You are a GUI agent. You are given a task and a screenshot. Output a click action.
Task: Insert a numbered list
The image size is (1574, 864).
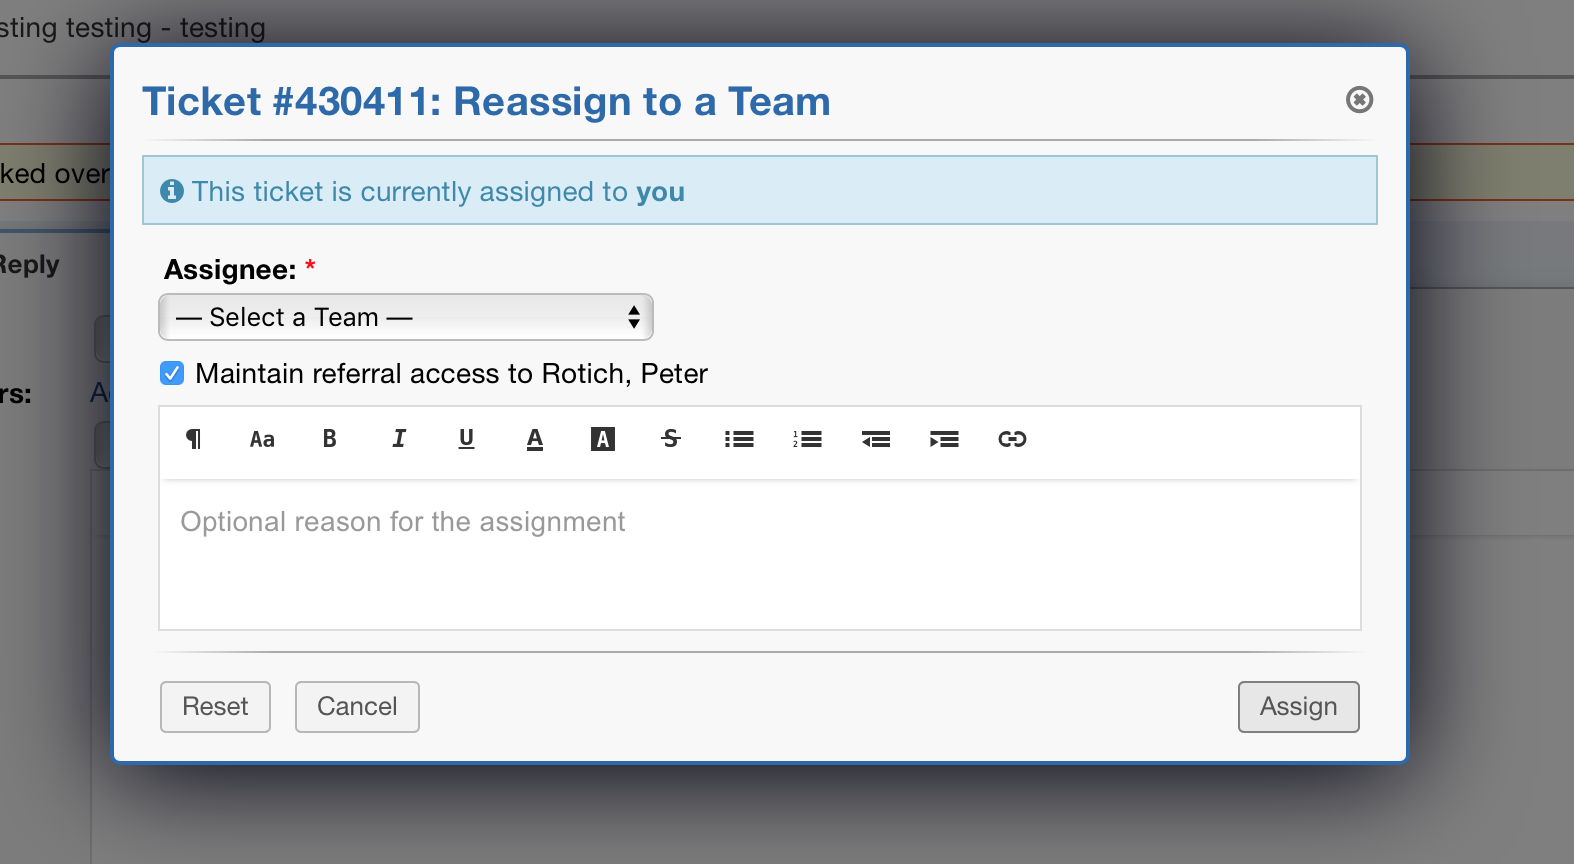tap(807, 439)
